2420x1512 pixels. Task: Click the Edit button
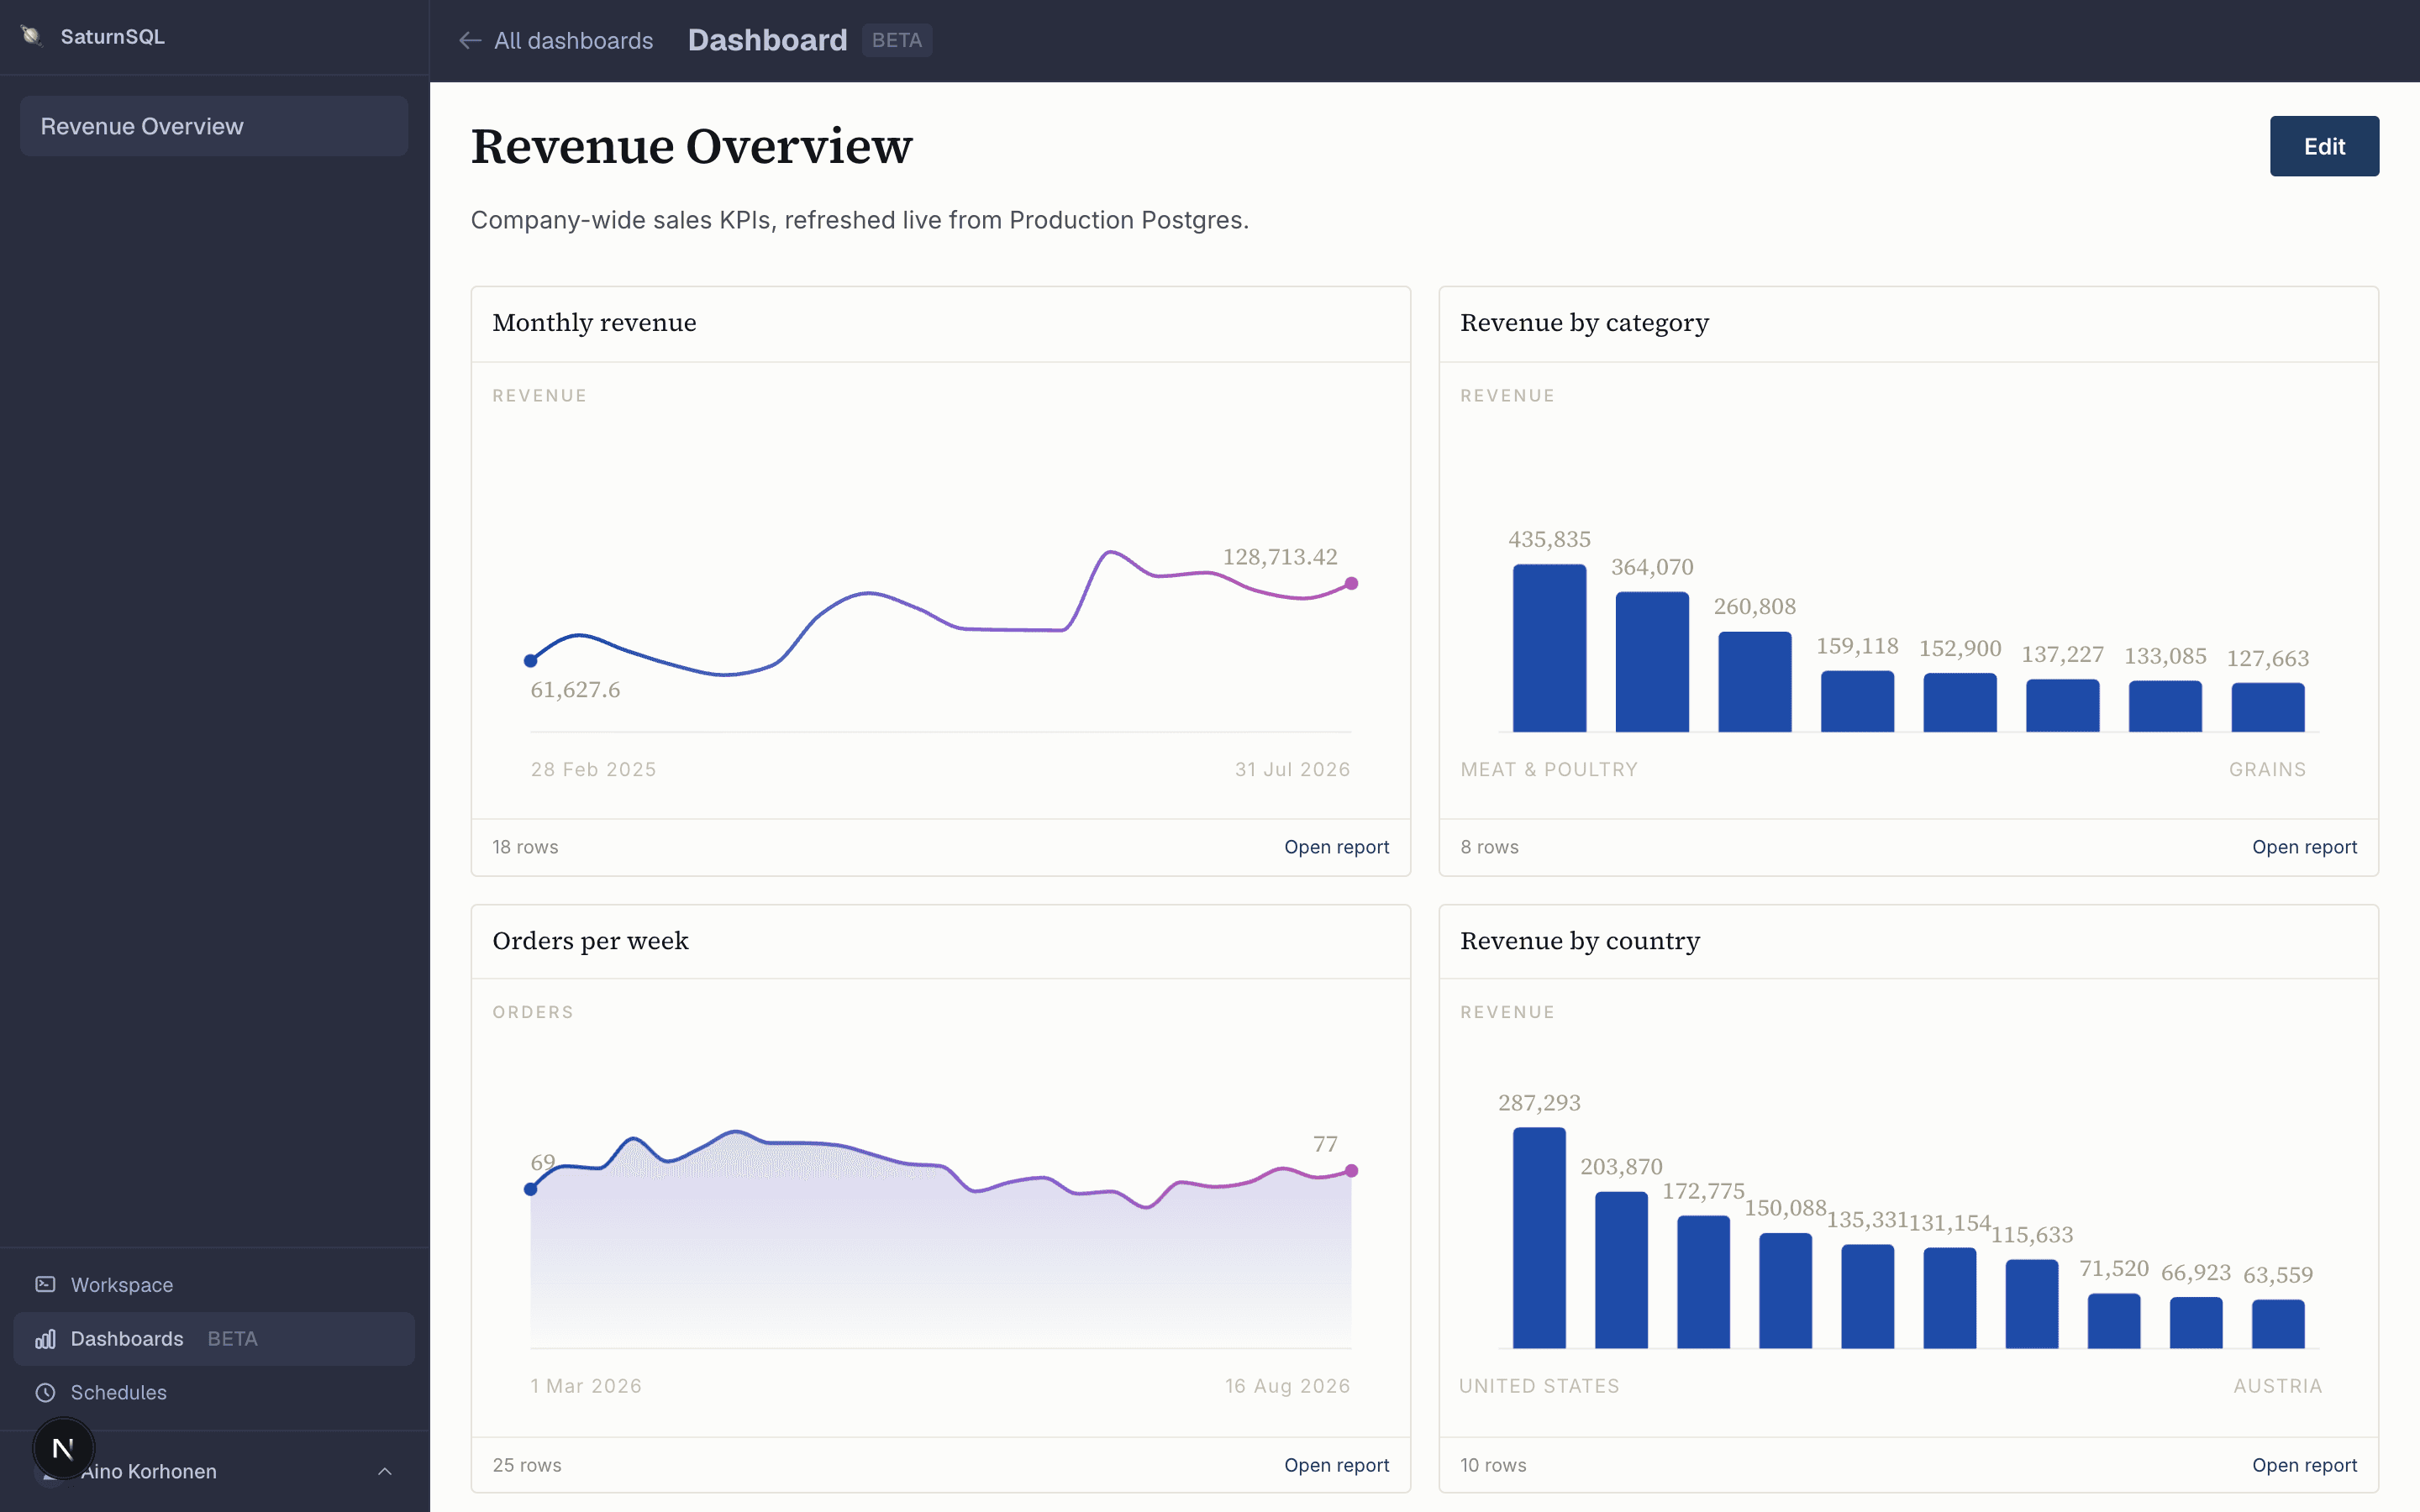2324,146
